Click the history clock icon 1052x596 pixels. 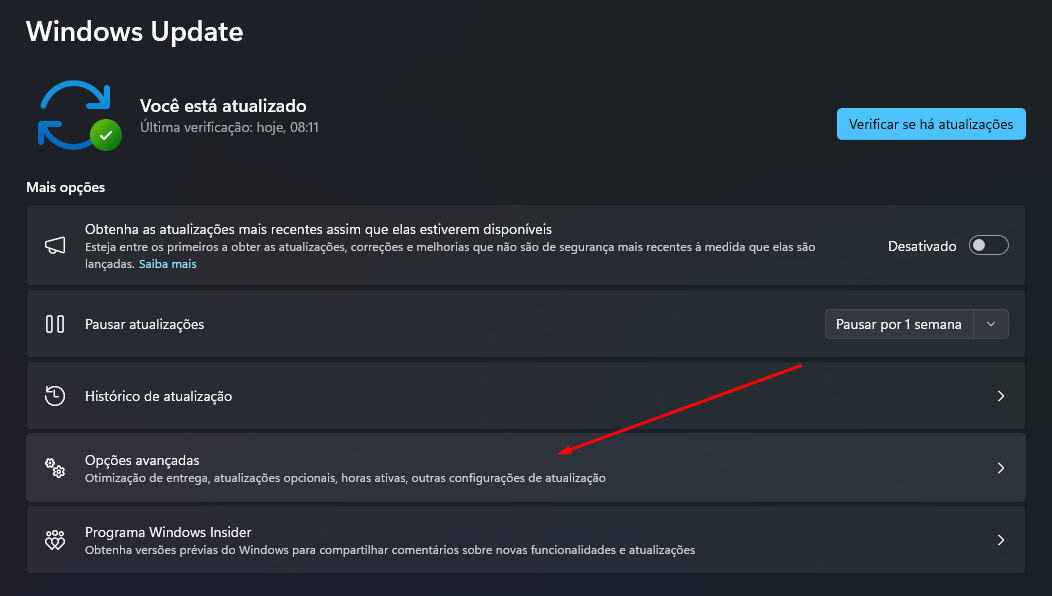pos(55,396)
